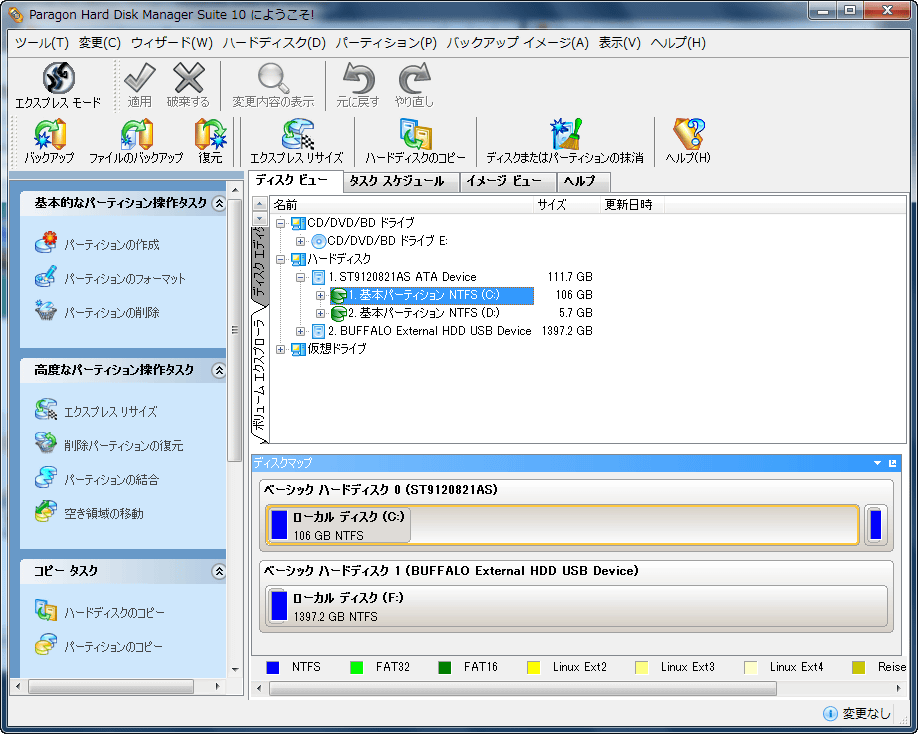
Task: Collapse the CD/DVD/BD ドライブ tree node
Action: point(280,223)
